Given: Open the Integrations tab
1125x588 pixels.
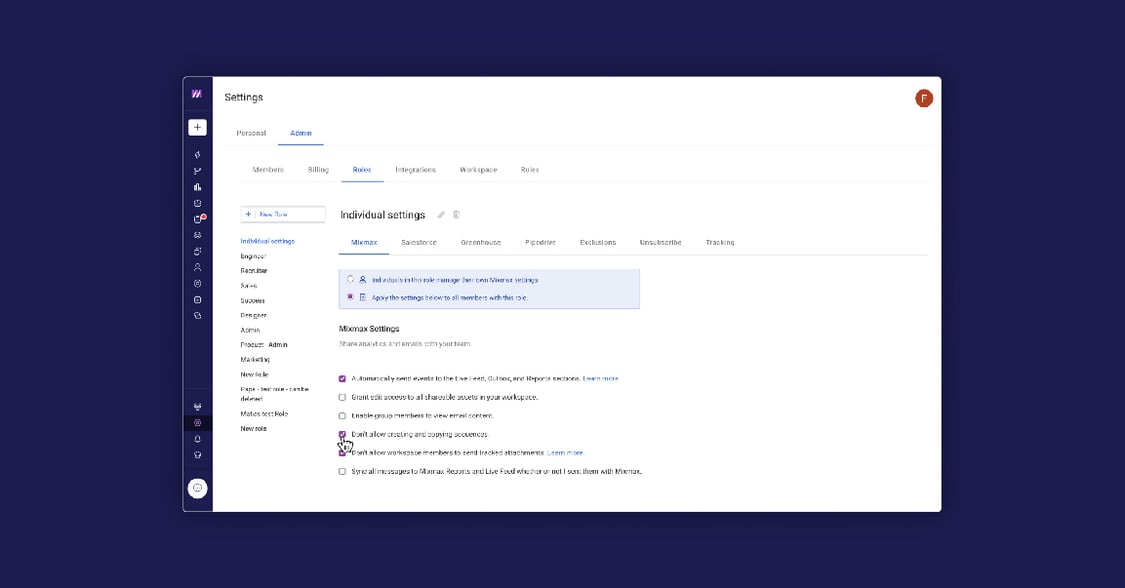Looking at the screenshot, I should coord(415,170).
